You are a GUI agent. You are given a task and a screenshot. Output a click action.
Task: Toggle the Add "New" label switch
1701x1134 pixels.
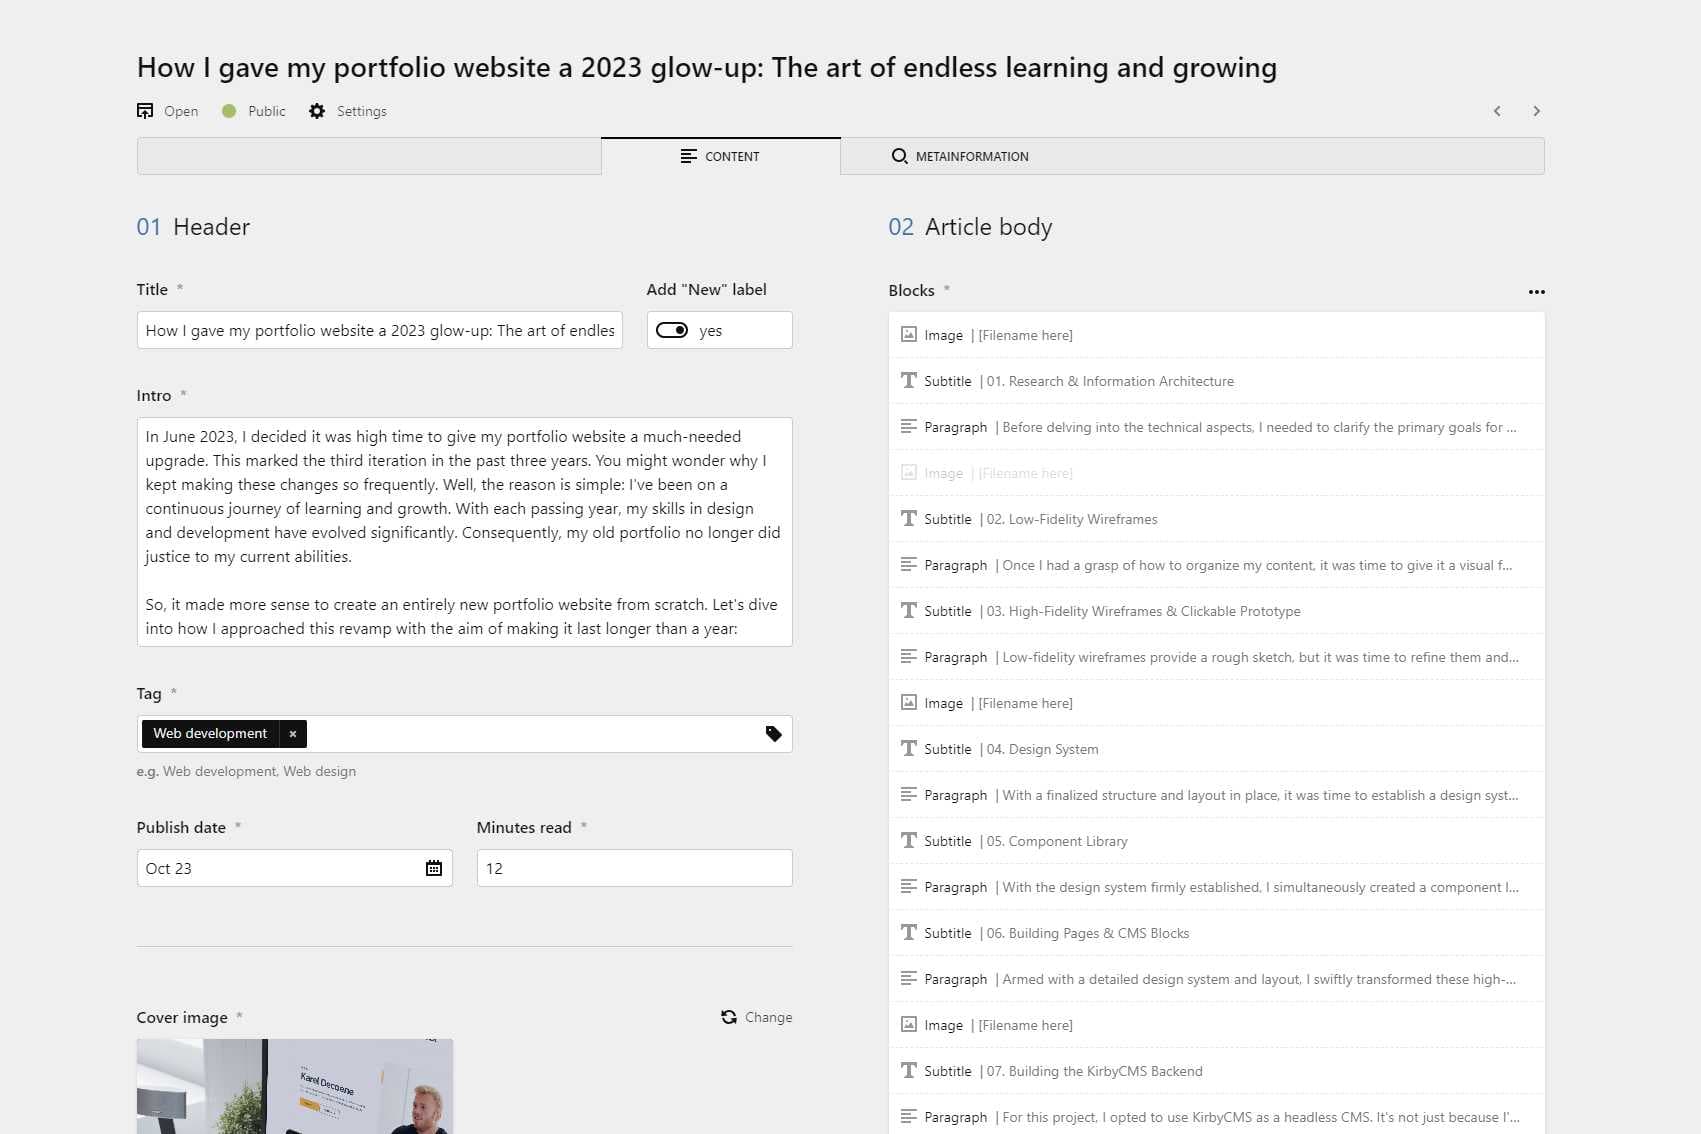(x=672, y=331)
